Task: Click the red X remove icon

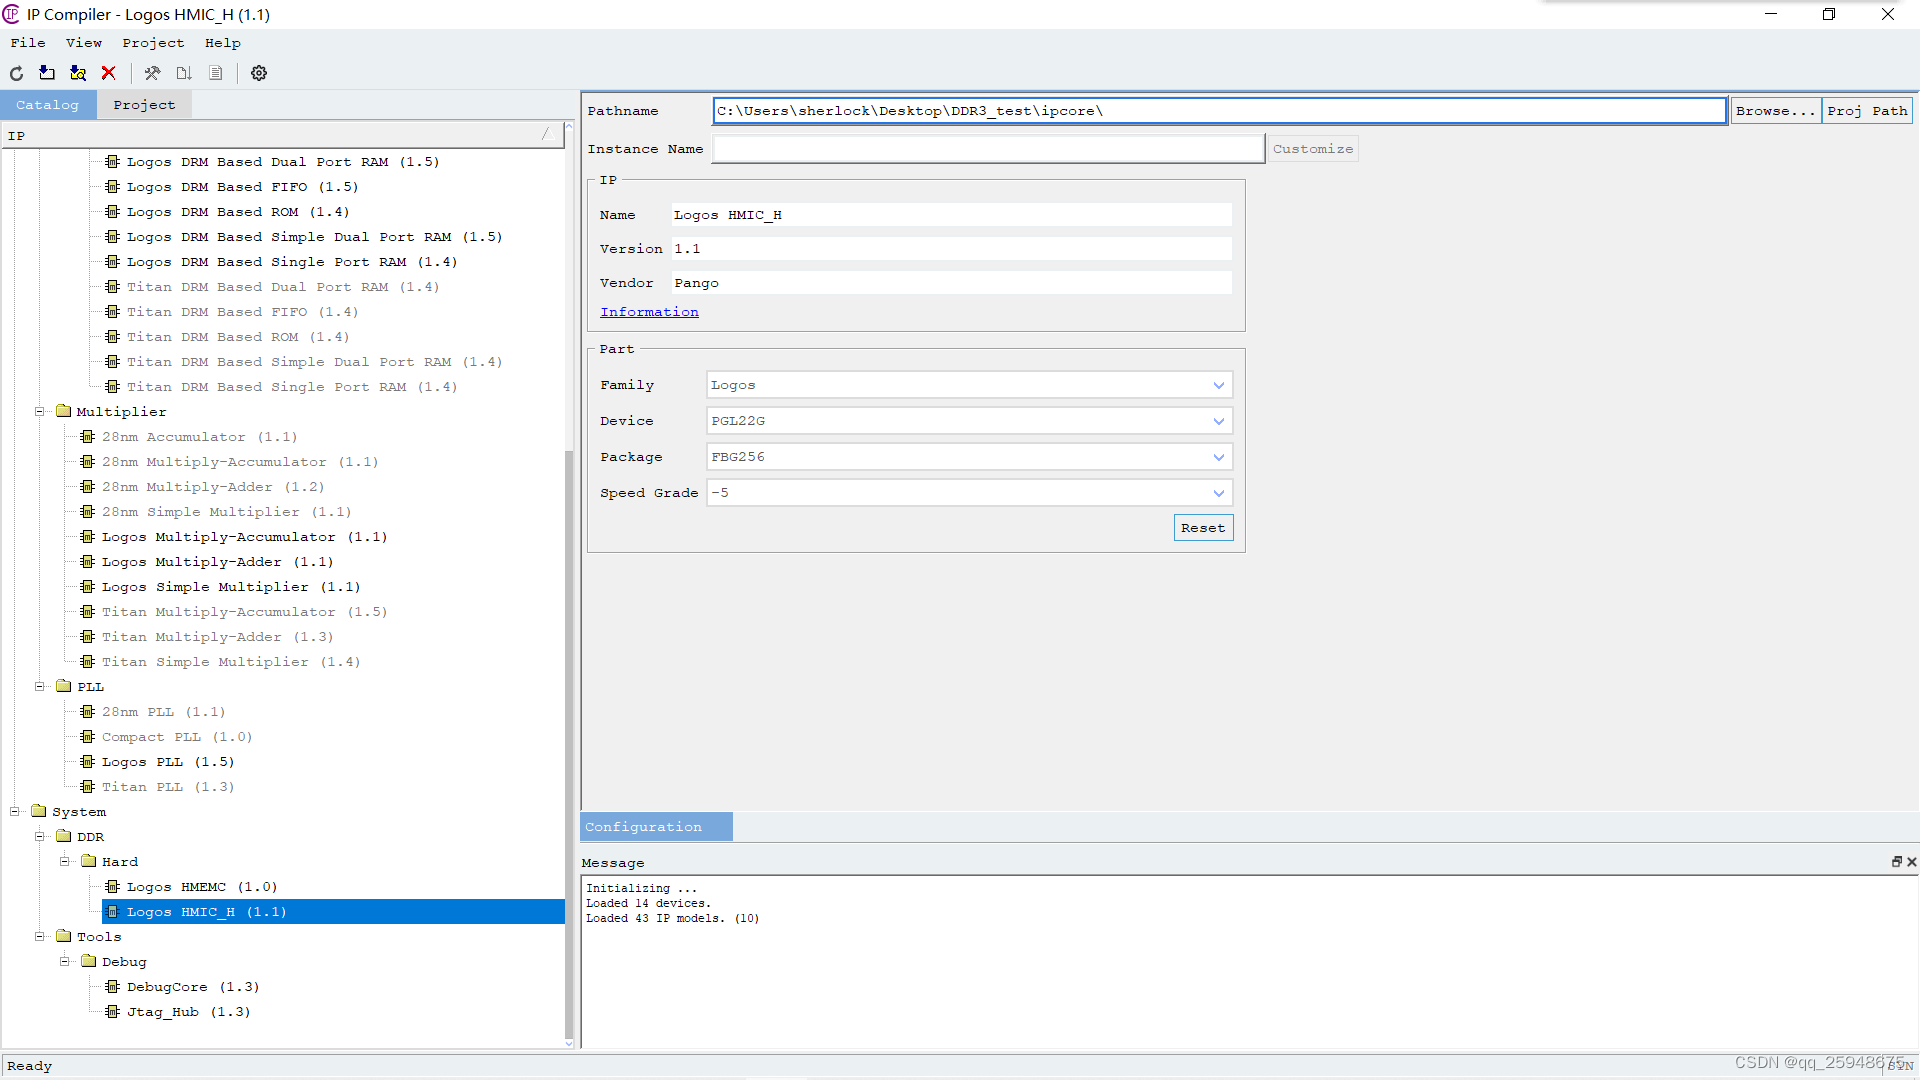Action: (109, 73)
